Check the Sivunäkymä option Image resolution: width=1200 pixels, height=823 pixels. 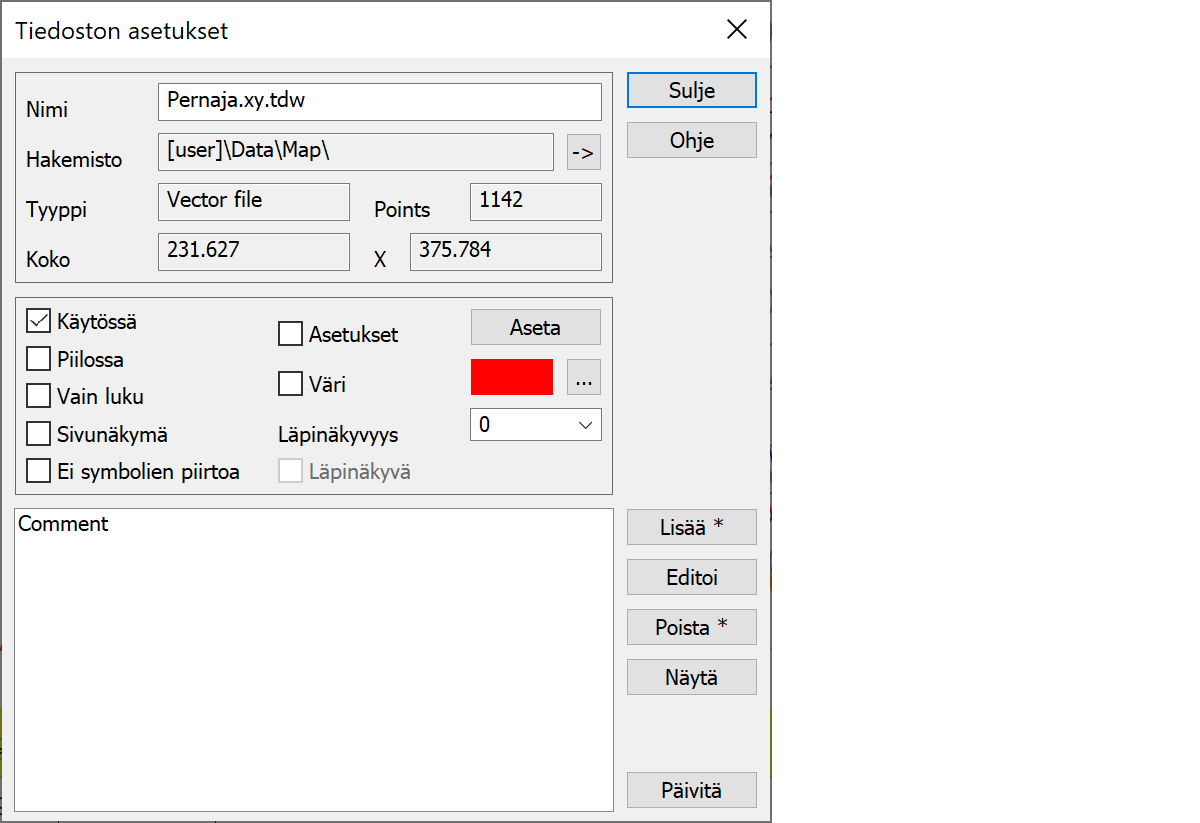(x=39, y=434)
